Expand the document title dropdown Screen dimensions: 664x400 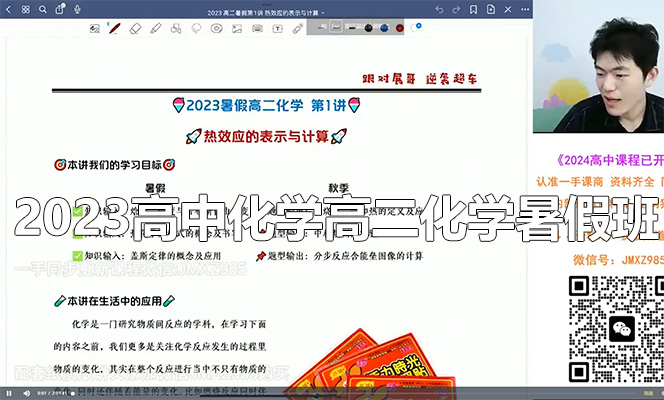click(x=322, y=10)
